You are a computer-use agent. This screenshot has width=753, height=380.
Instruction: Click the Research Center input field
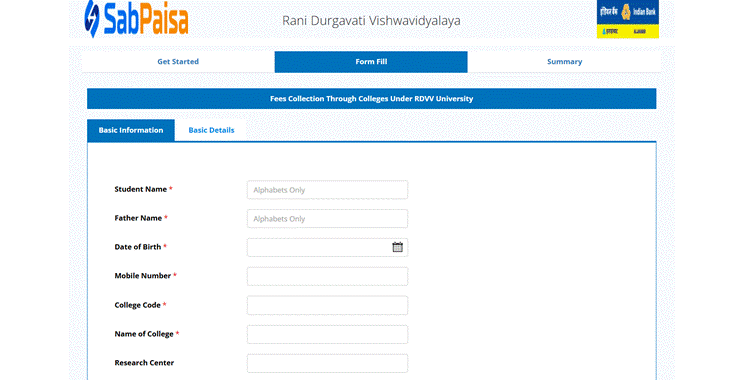pos(328,363)
